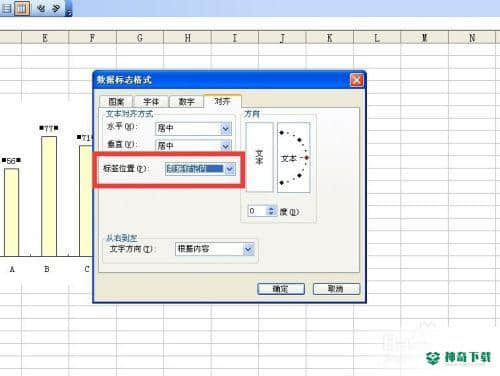Select the By Column chart toolbar icon

coord(22,8)
